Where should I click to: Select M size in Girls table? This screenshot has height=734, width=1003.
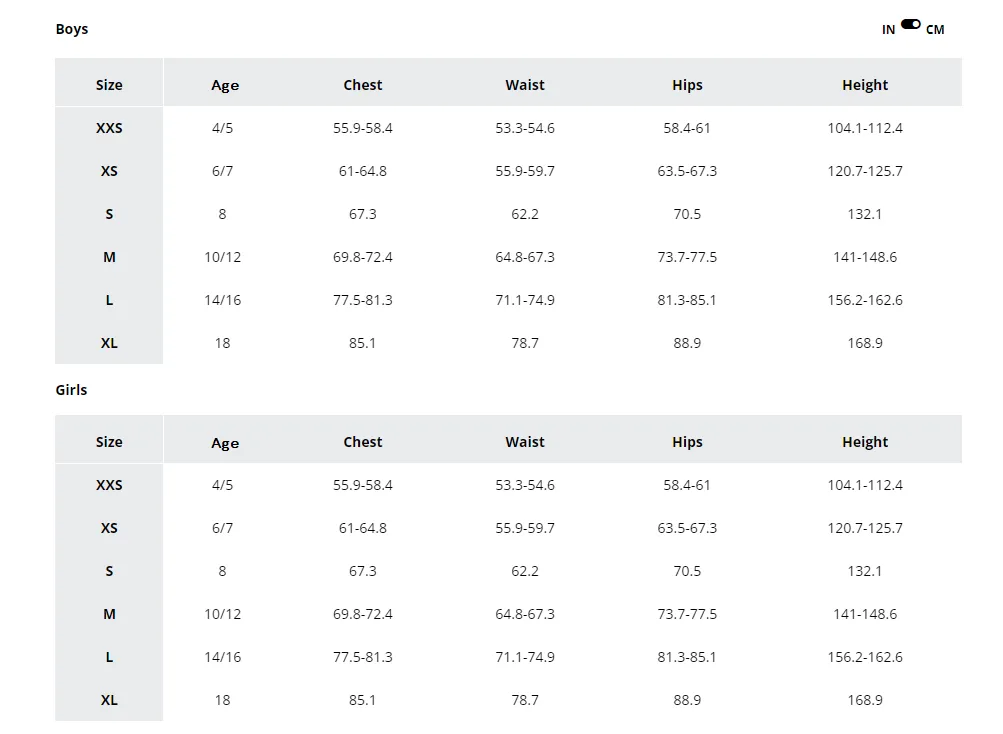(x=109, y=614)
